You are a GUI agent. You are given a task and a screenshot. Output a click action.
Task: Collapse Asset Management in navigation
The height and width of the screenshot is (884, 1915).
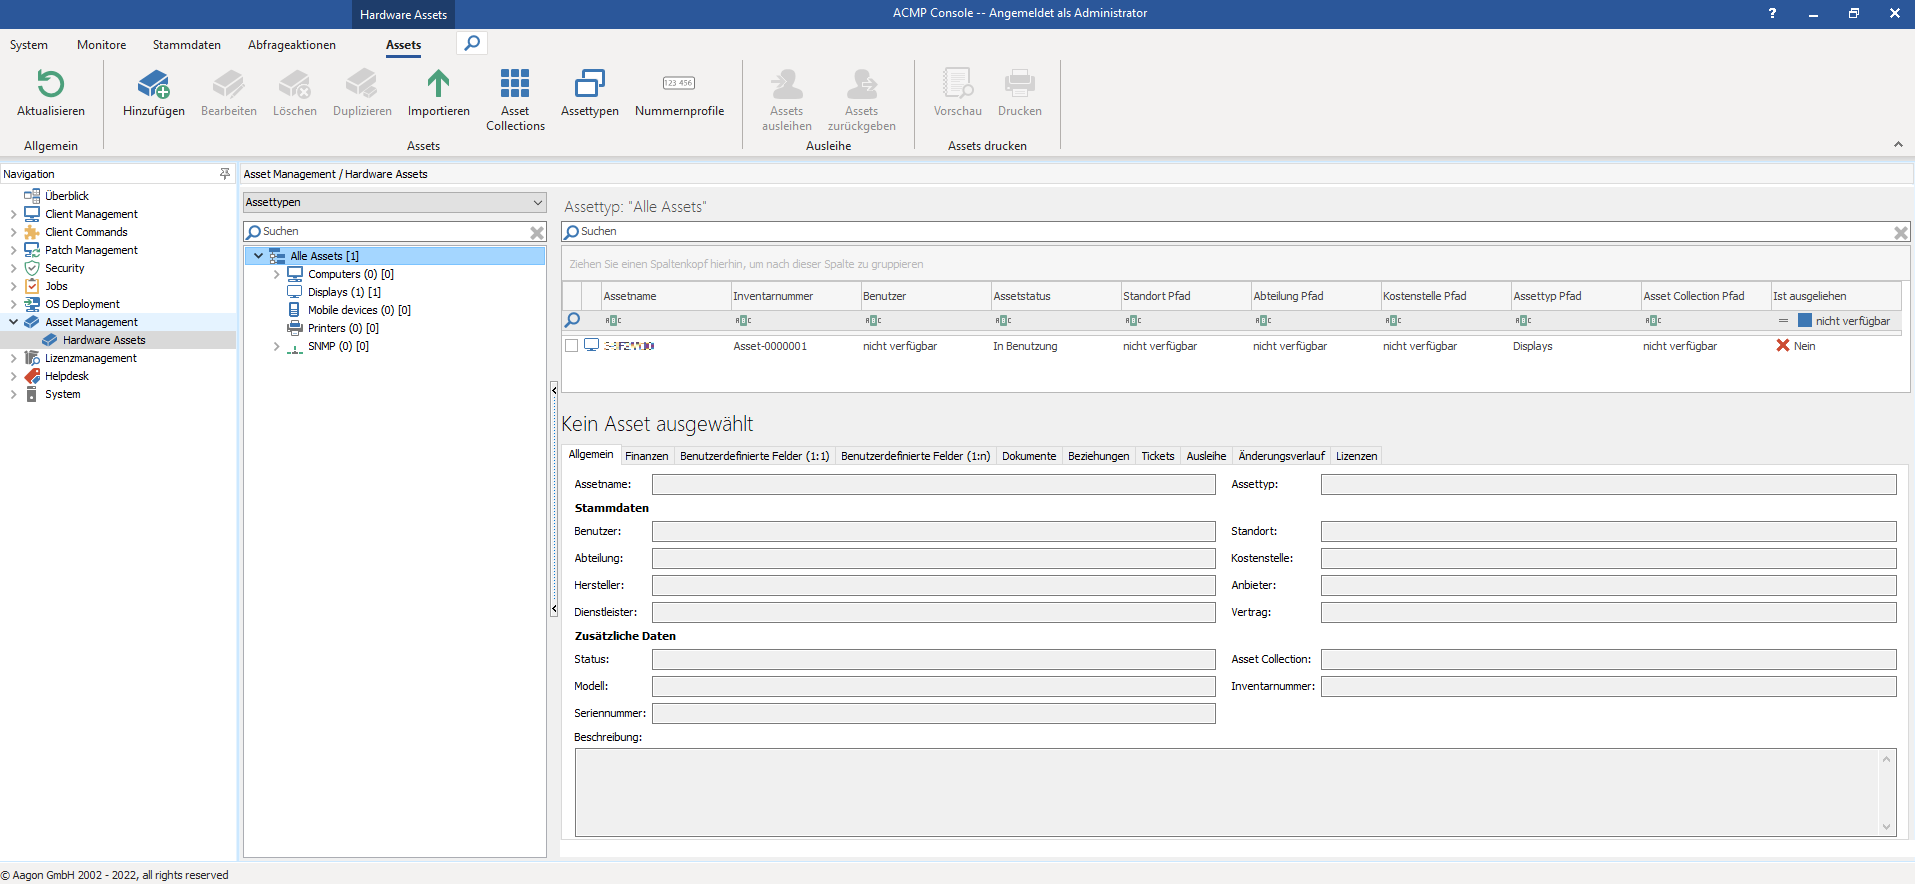click(13, 322)
